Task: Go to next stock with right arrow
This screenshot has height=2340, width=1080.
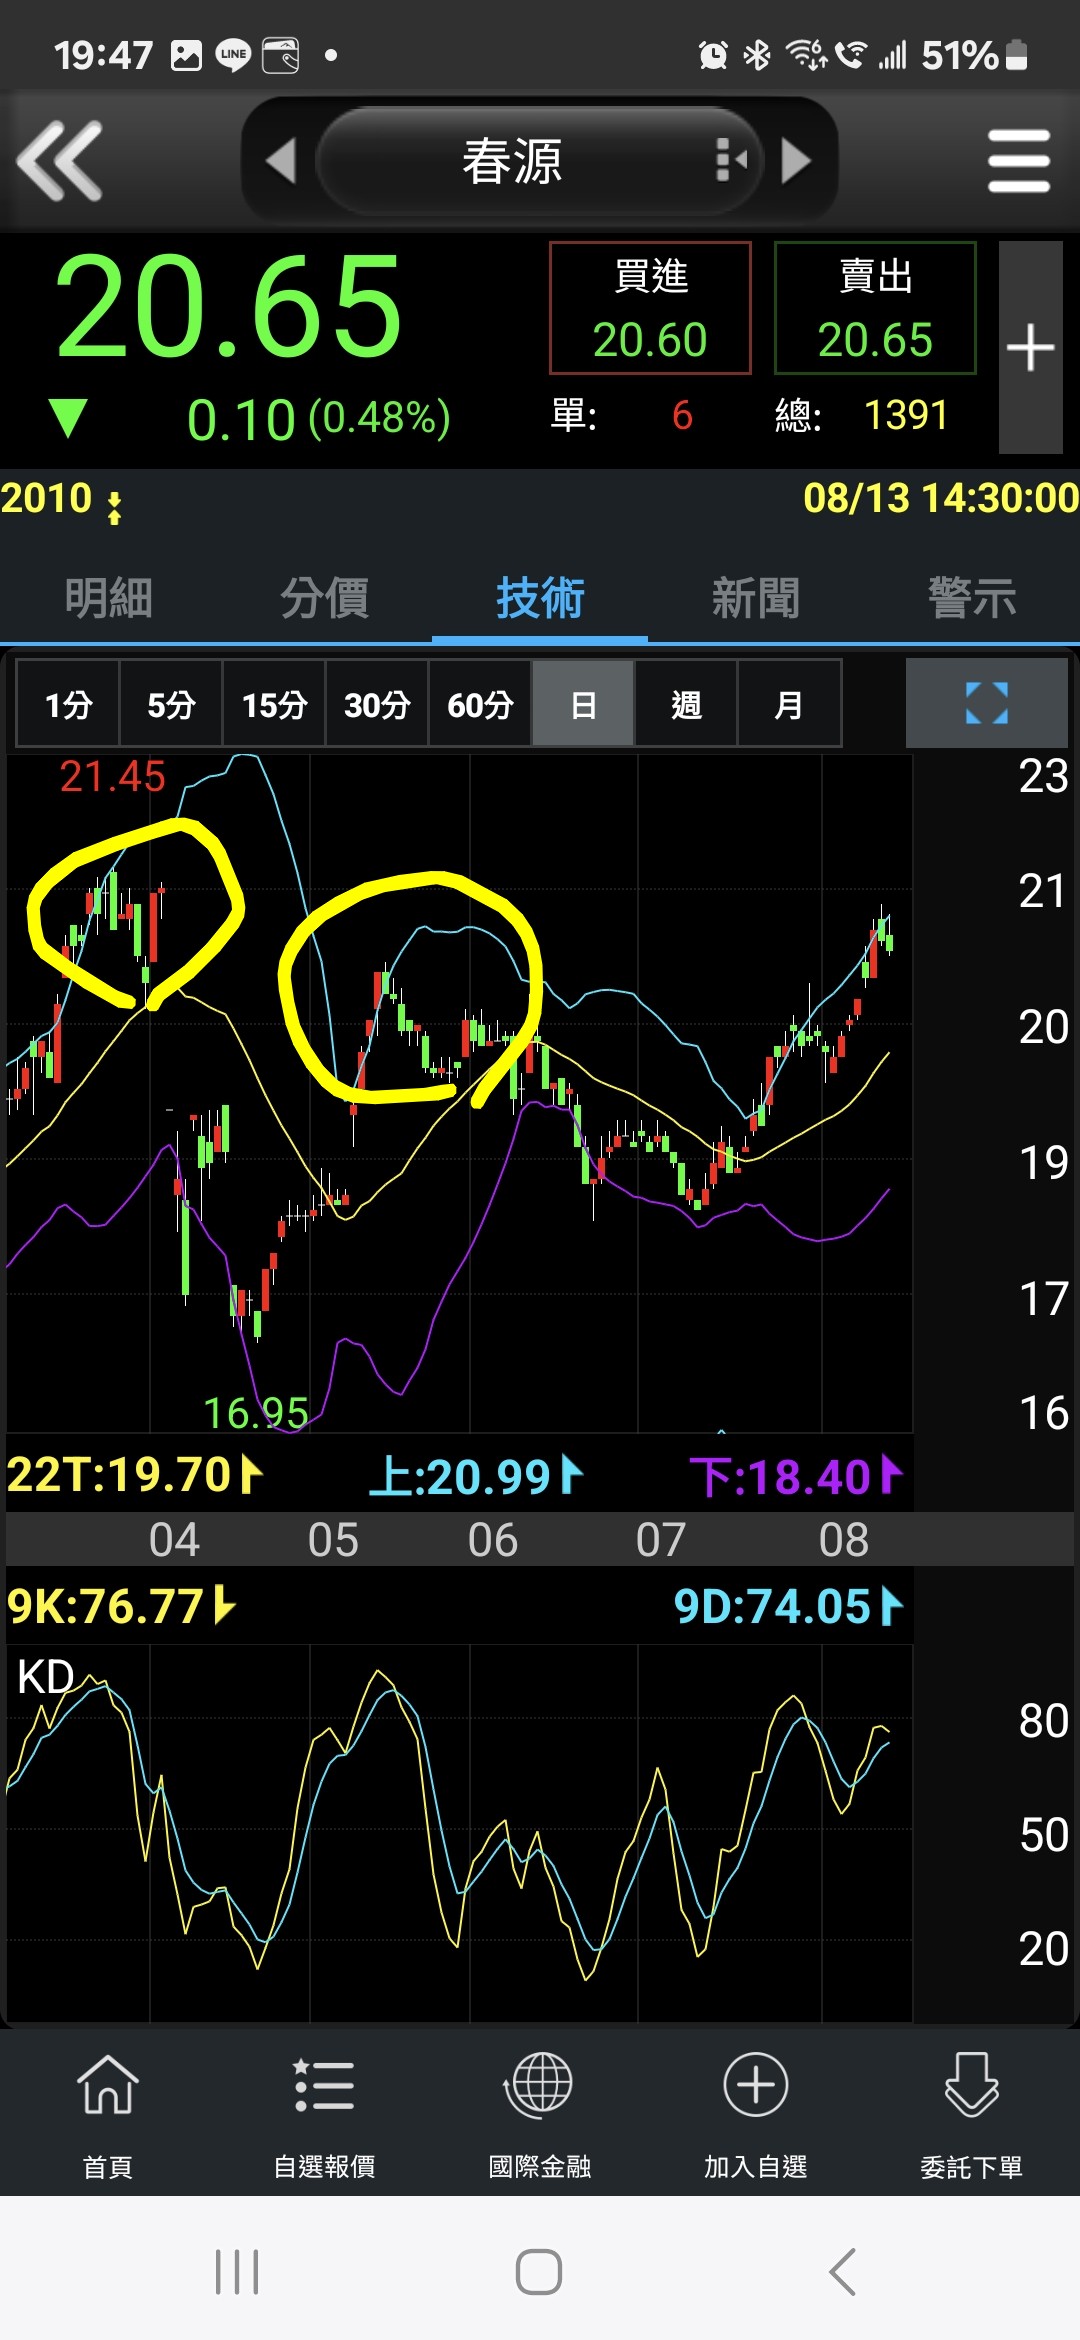Action: point(796,160)
